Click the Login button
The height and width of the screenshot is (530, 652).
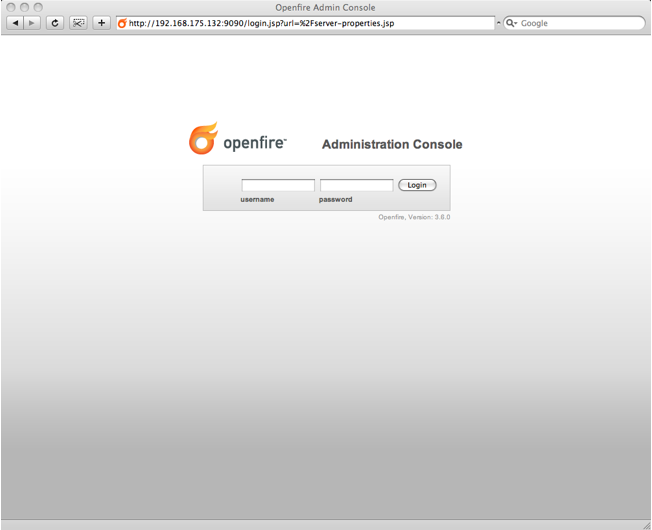click(417, 185)
